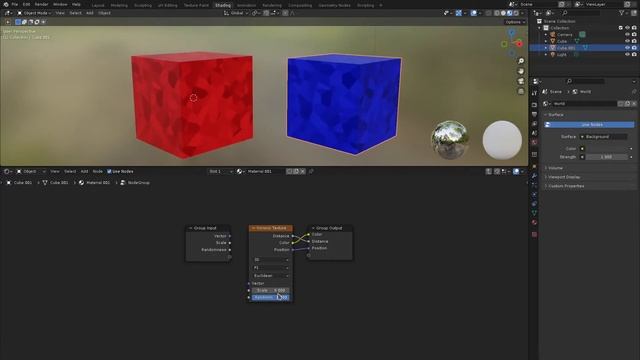Collapse the Collection tree in outliner
Viewport: 640px width, 360px height.
[x=539, y=28]
